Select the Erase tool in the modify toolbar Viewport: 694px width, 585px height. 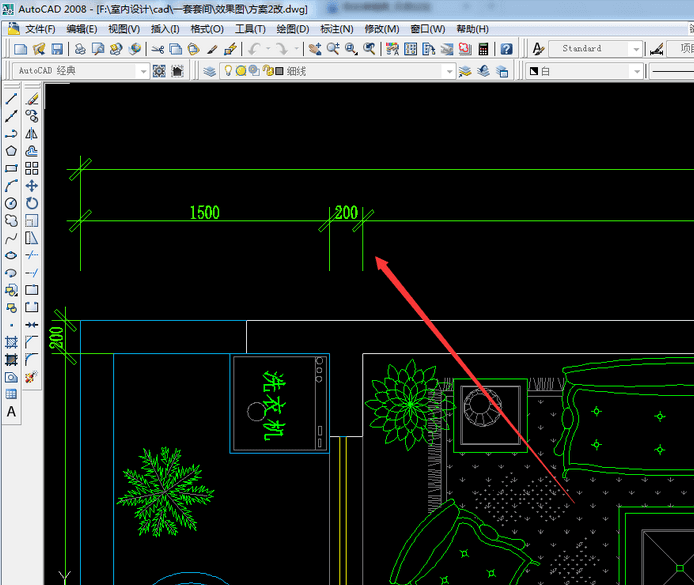pos(32,98)
